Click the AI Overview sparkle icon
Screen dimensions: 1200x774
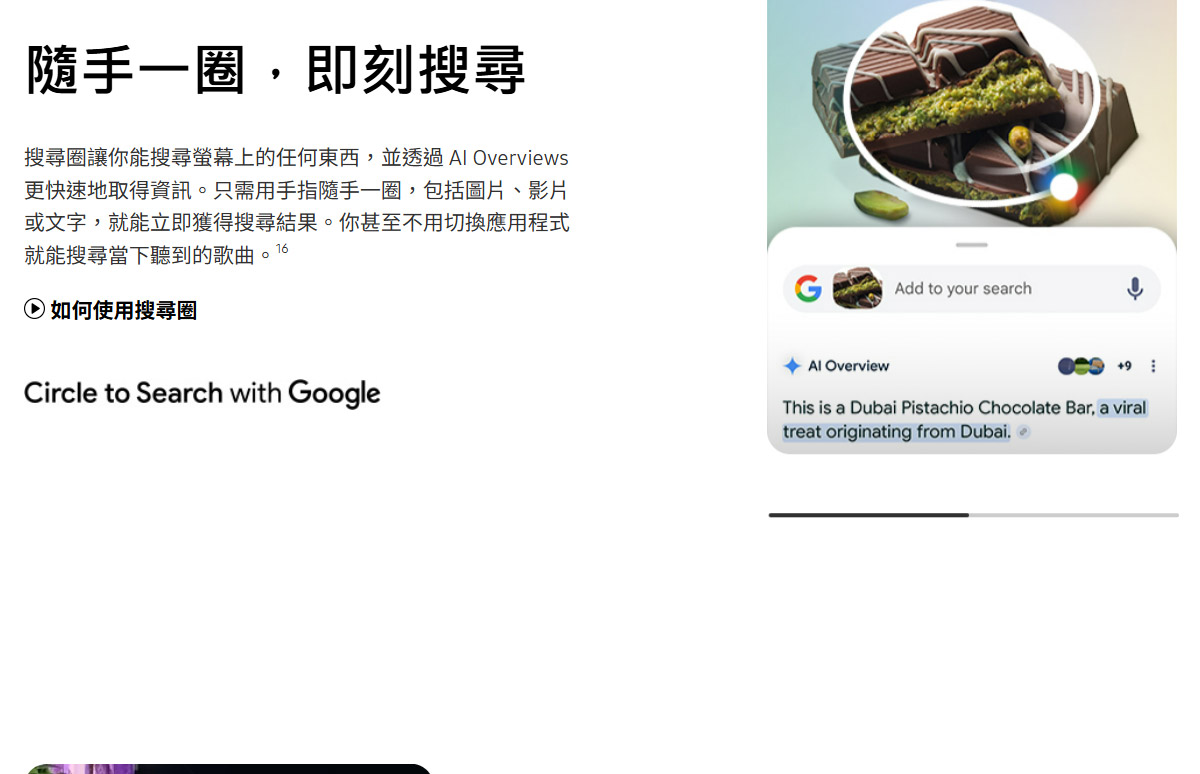[x=792, y=366]
